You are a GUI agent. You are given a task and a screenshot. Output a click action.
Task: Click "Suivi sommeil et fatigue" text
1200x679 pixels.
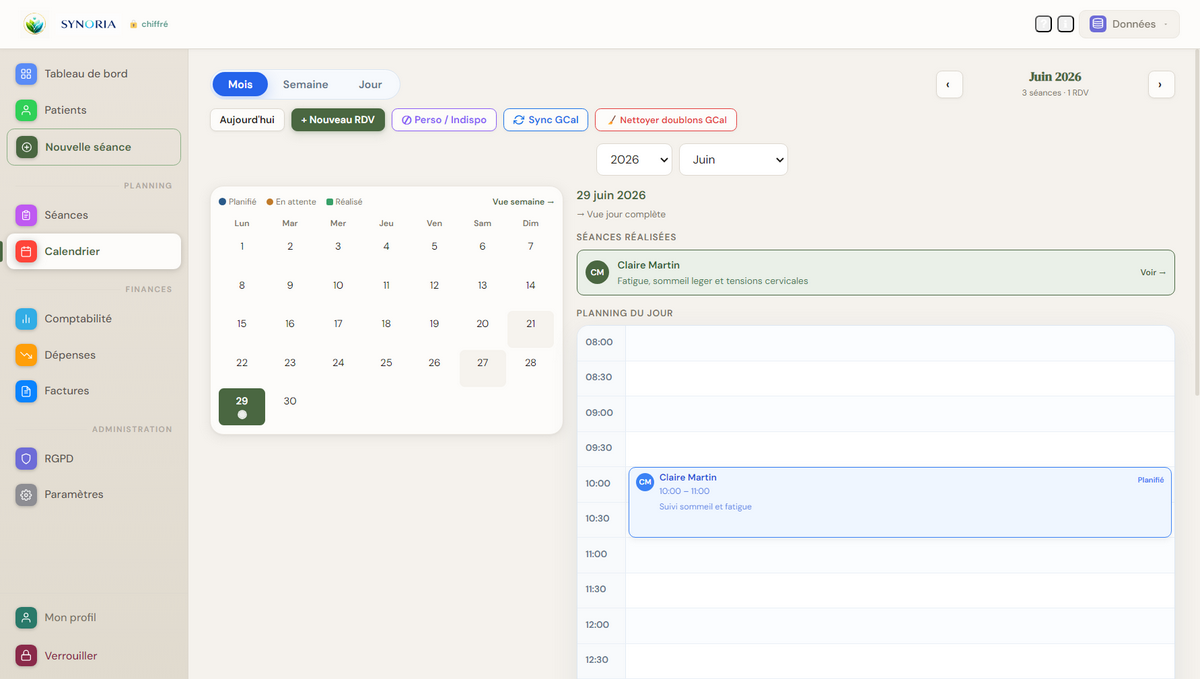[x=705, y=507]
